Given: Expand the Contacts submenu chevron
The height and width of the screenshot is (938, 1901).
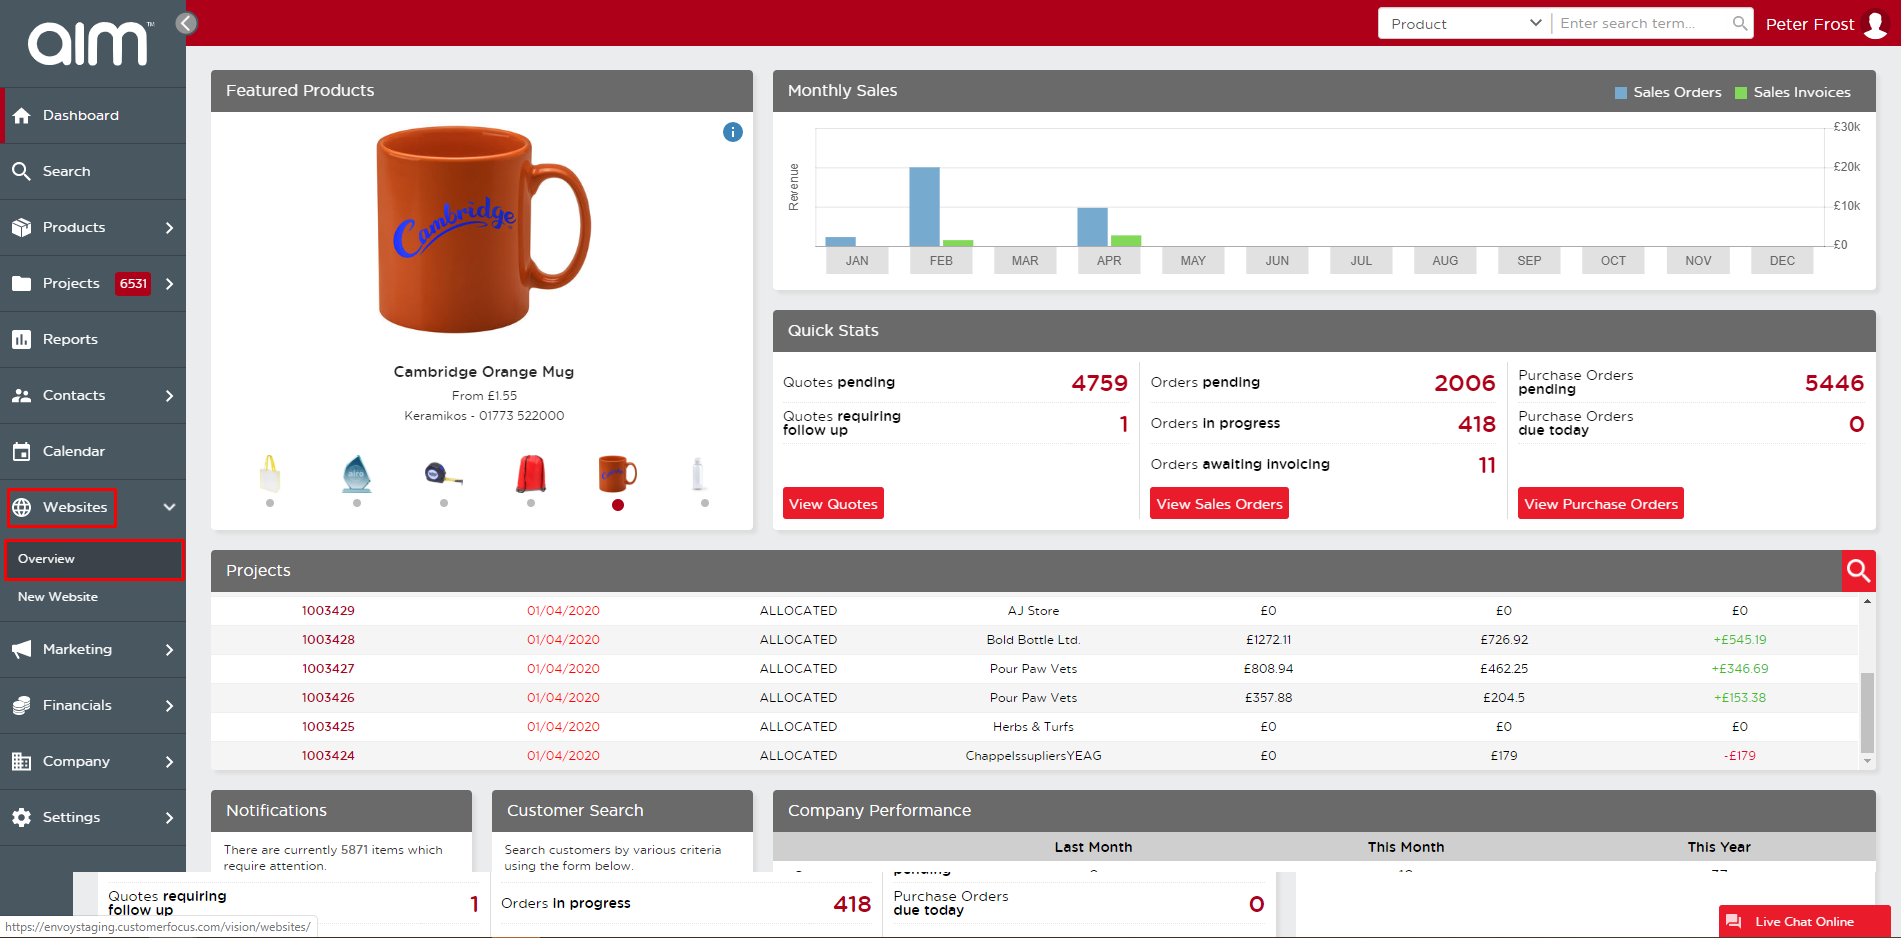Looking at the screenshot, I should (x=169, y=396).
